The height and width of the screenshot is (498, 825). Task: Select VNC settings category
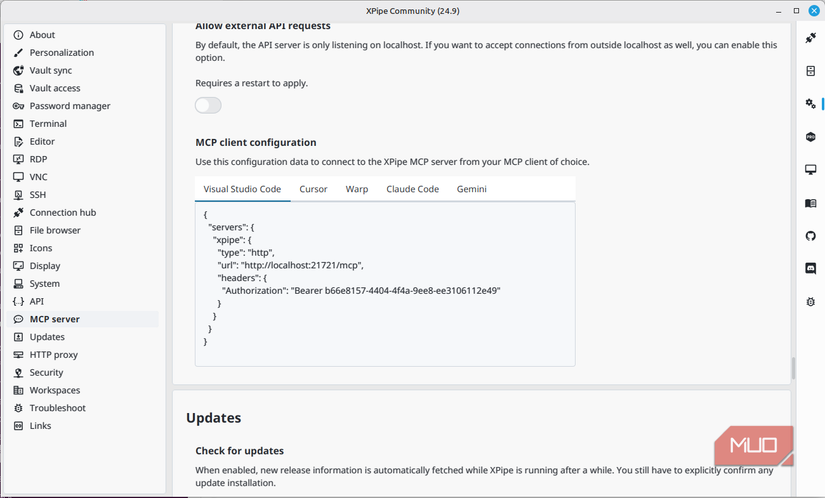point(83,177)
